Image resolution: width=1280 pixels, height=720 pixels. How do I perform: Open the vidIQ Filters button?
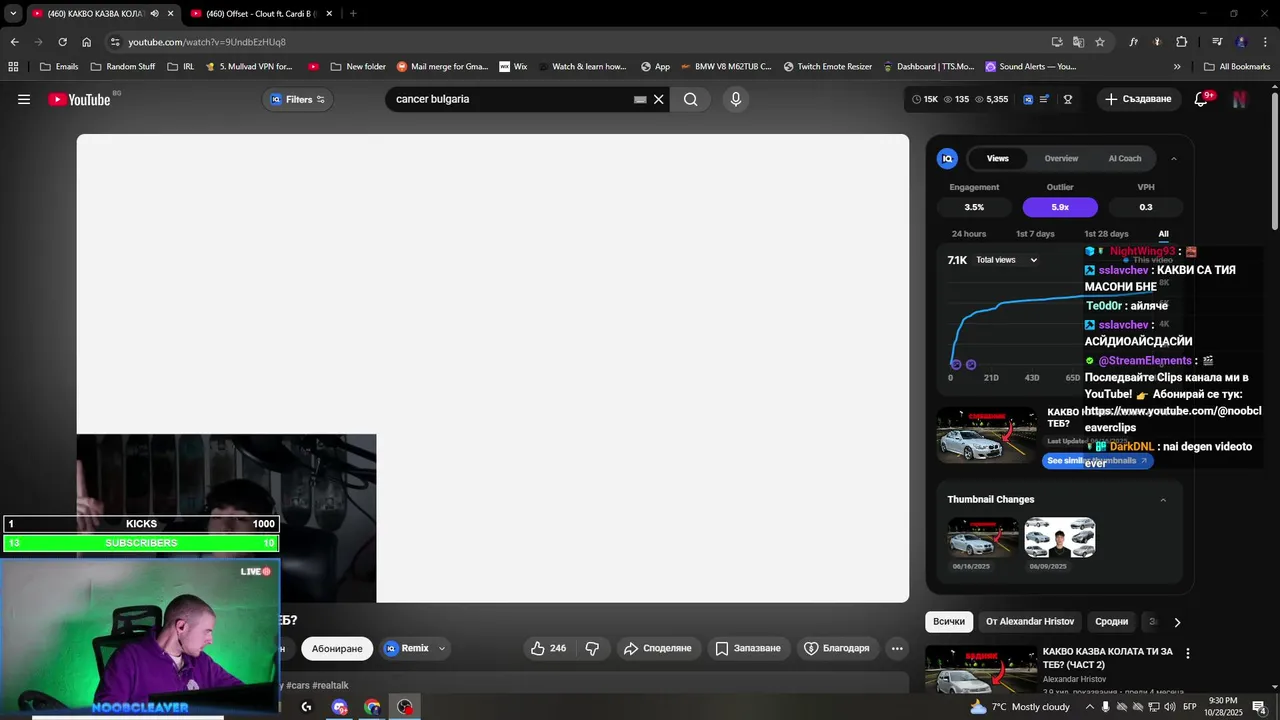pos(298,99)
